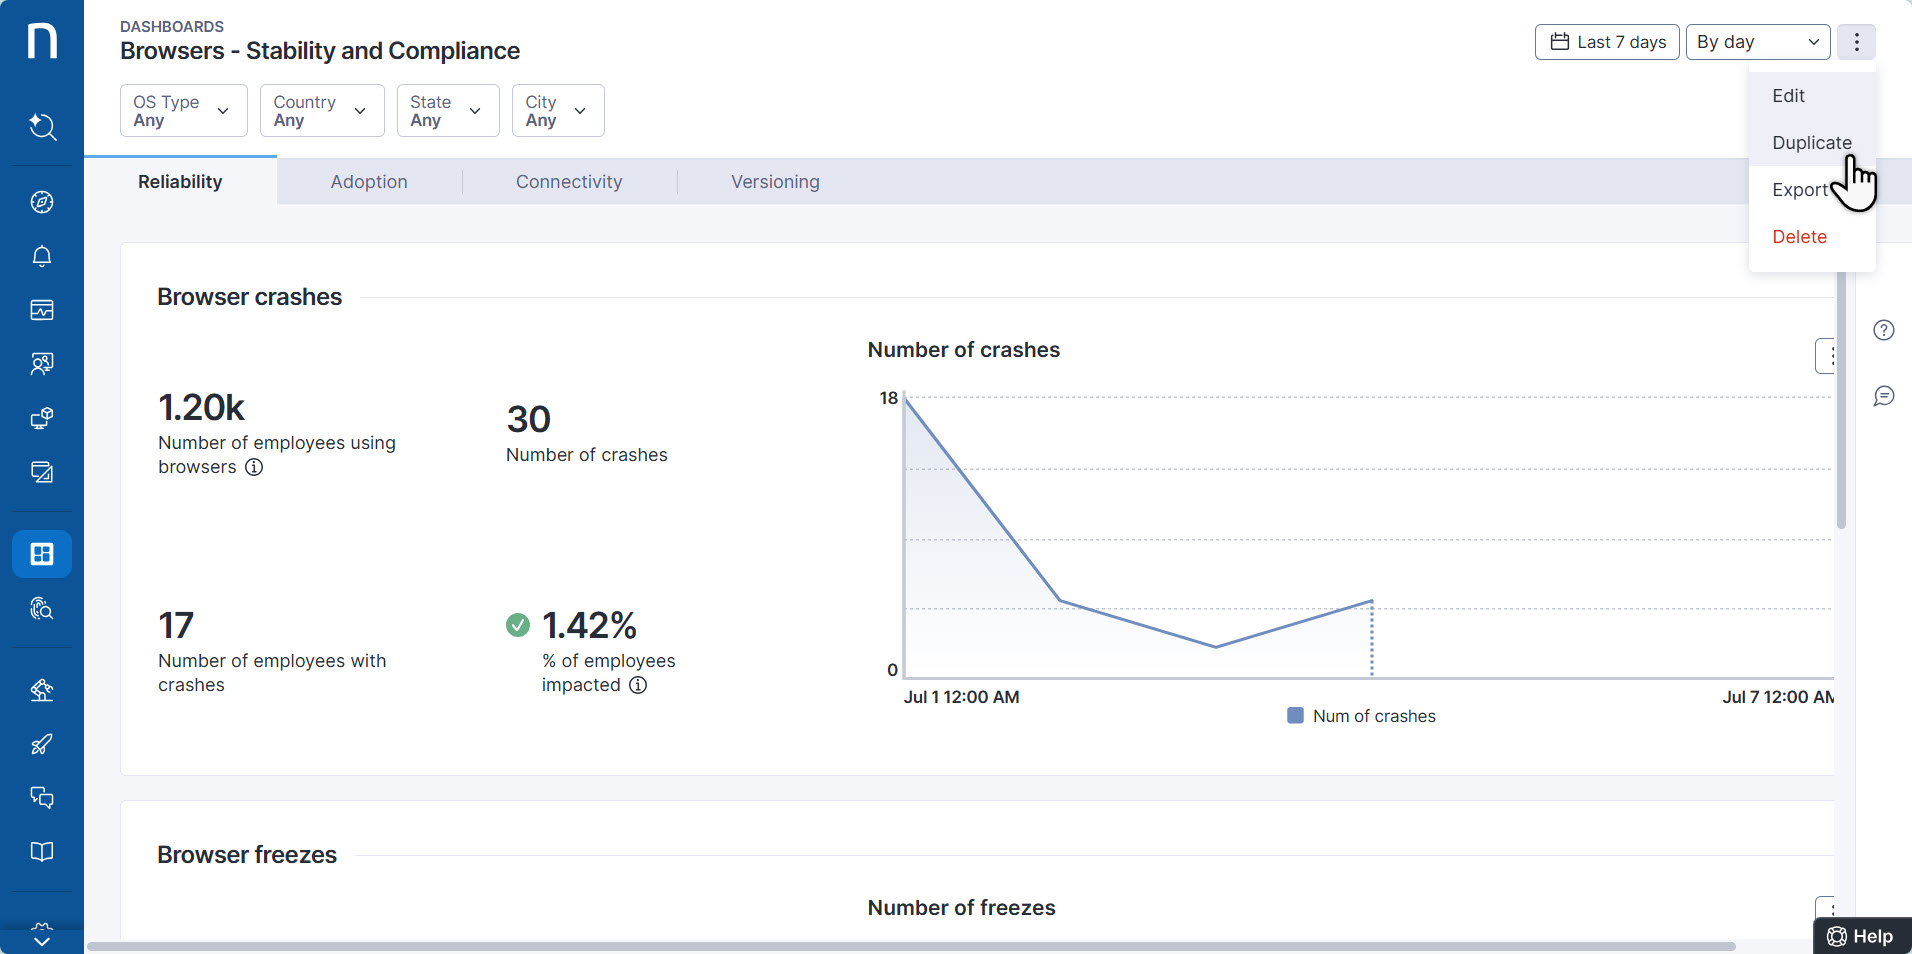Select the compass discovery icon in sidebar
The height and width of the screenshot is (954, 1912).
coord(42,202)
